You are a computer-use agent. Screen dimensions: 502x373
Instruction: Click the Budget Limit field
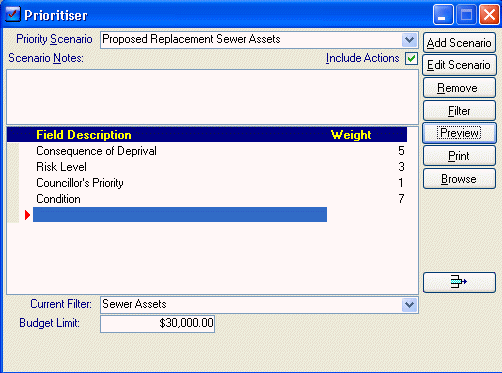[157, 323]
